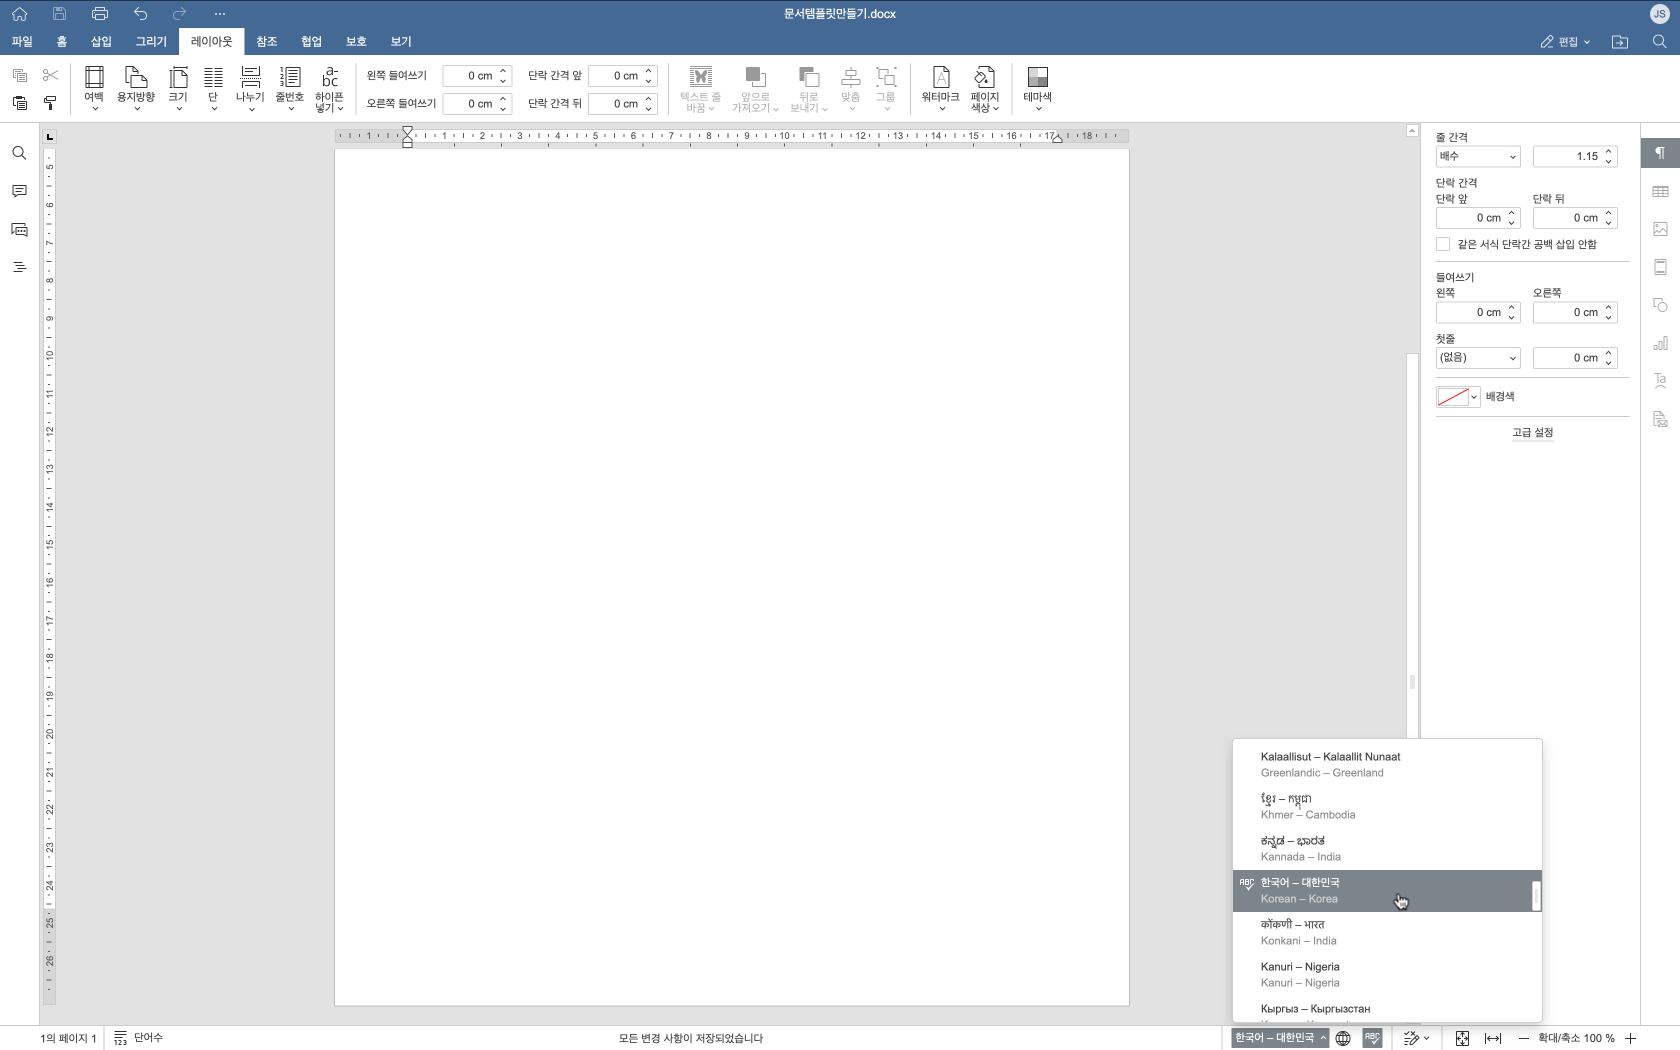Screen dimensions: 1680x1050
Task: Click the copy icon in the toolbar
Action: pos(19,75)
